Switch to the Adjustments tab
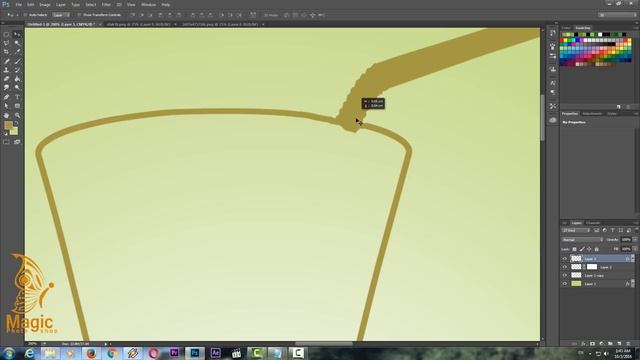 click(x=592, y=113)
